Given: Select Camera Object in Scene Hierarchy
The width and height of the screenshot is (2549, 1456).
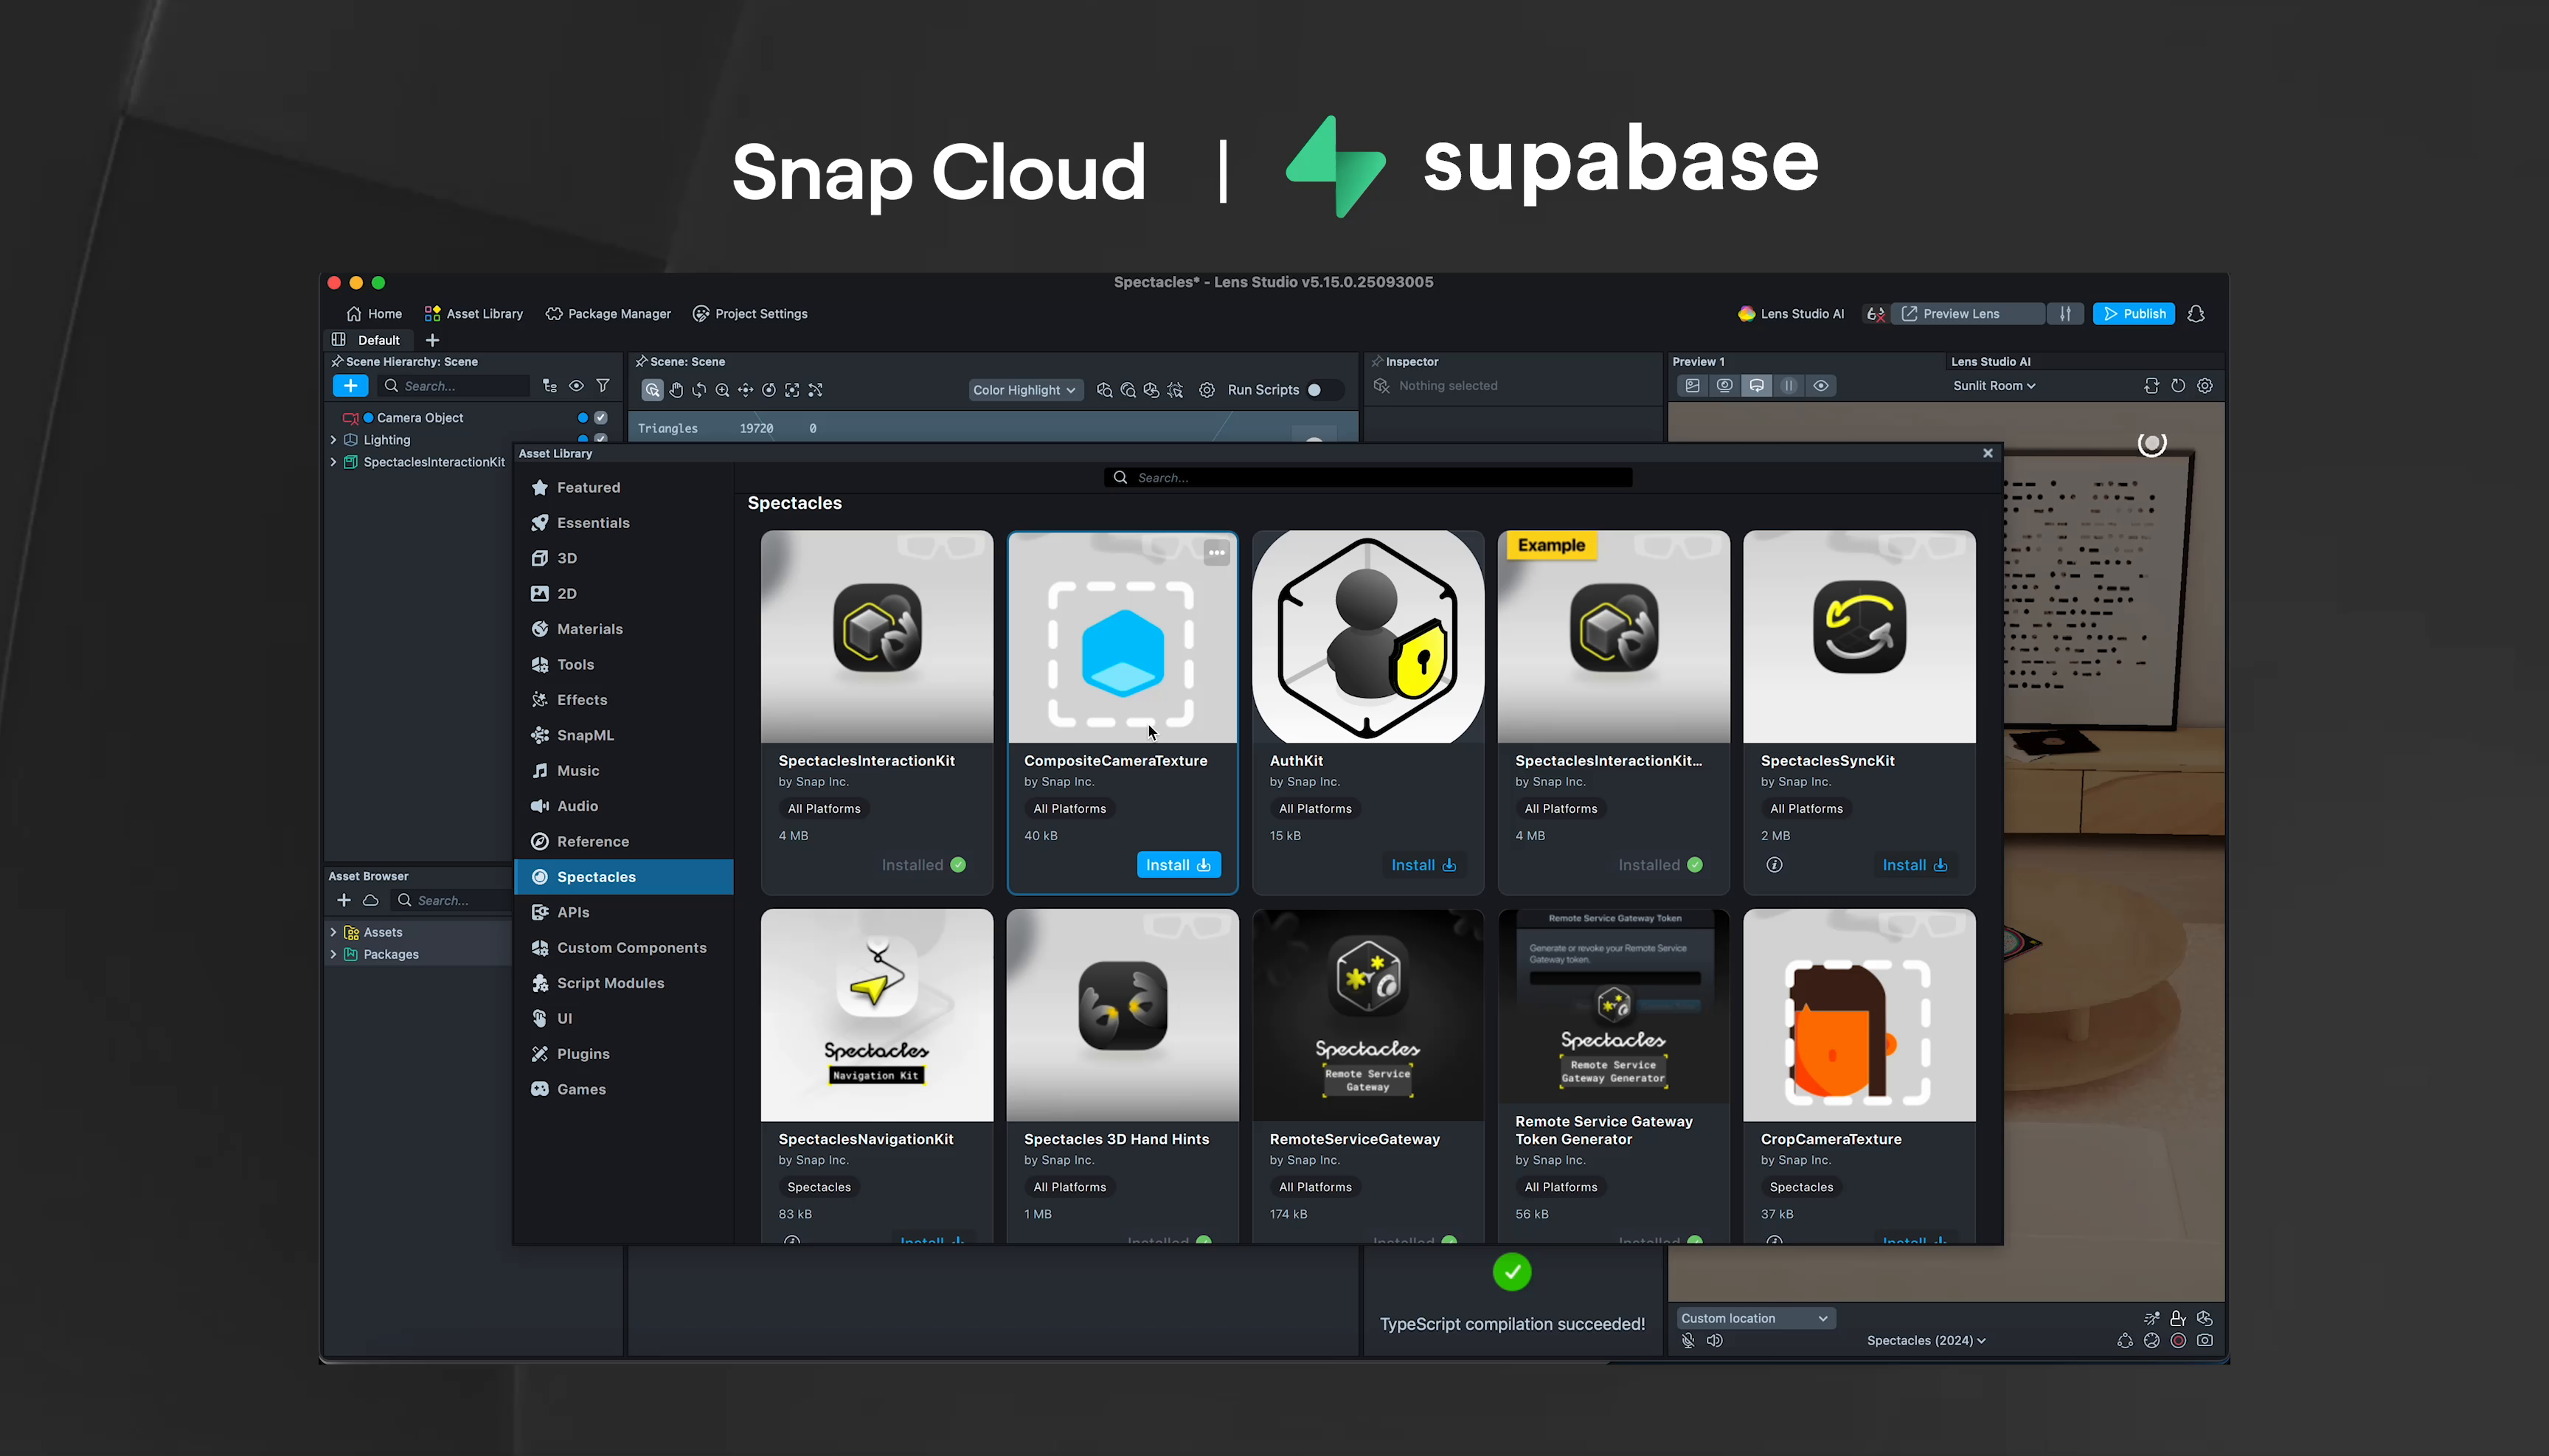Looking at the screenshot, I should coord(420,418).
